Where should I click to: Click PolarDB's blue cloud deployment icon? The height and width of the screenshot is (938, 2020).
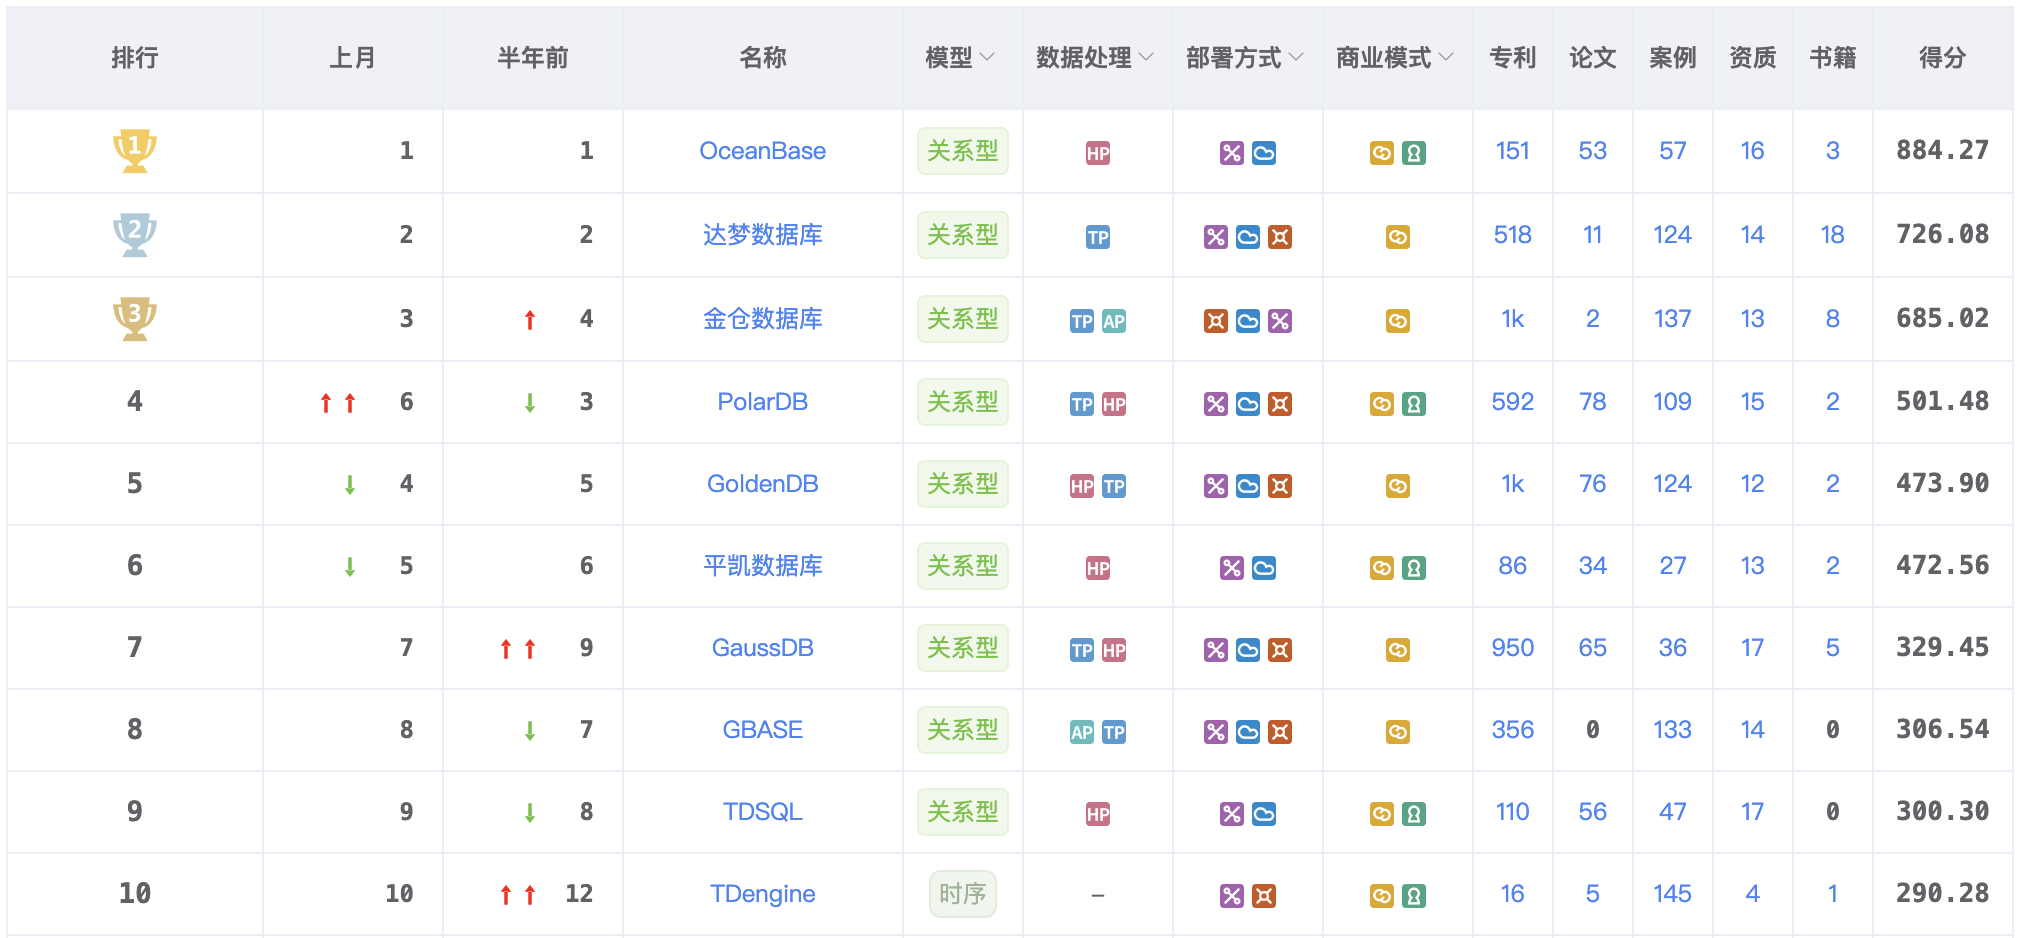coord(1248,404)
